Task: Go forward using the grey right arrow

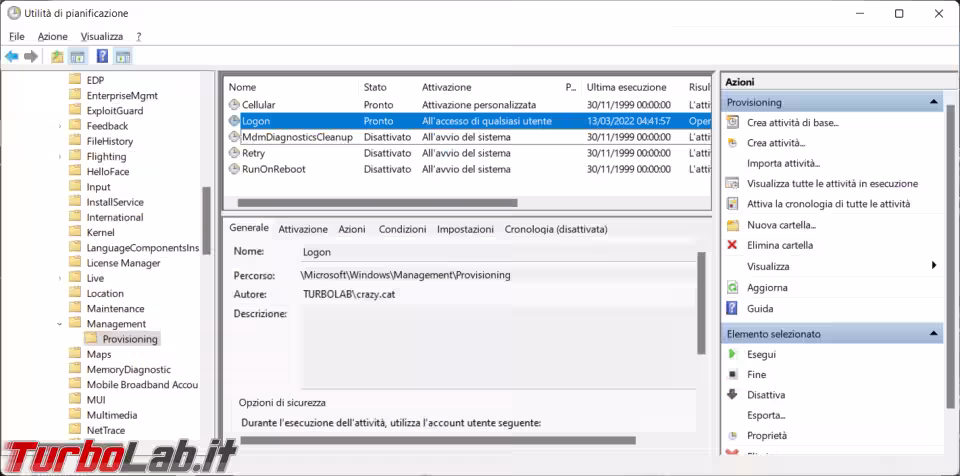Action: click(x=31, y=57)
